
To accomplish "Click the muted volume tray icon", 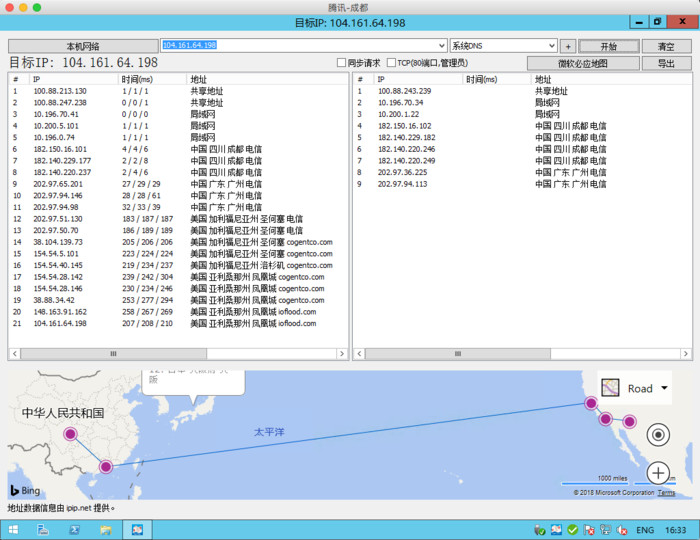I will (x=622, y=530).
